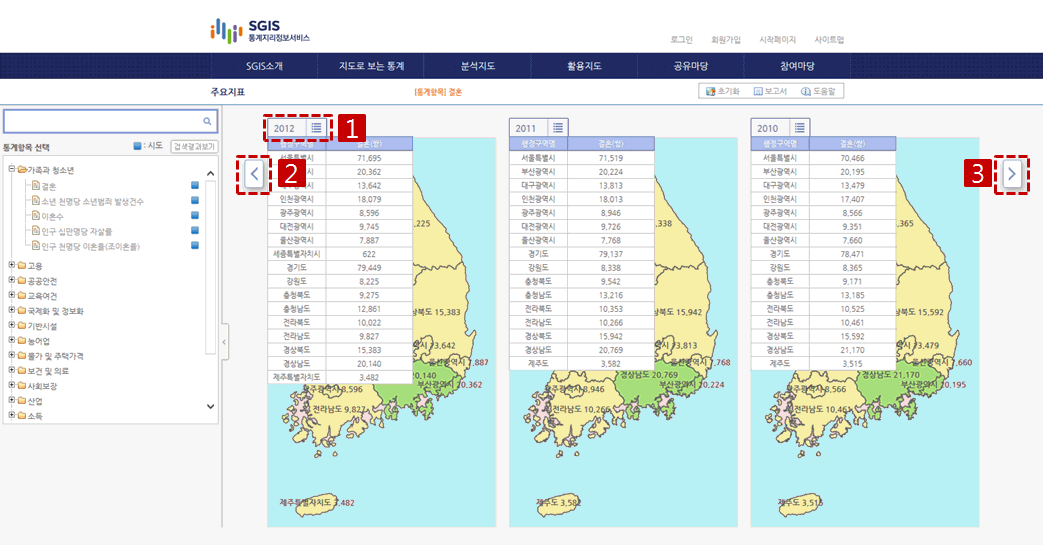Click the 보고서 report button
Screen dimensions: 1043x545
770,91
